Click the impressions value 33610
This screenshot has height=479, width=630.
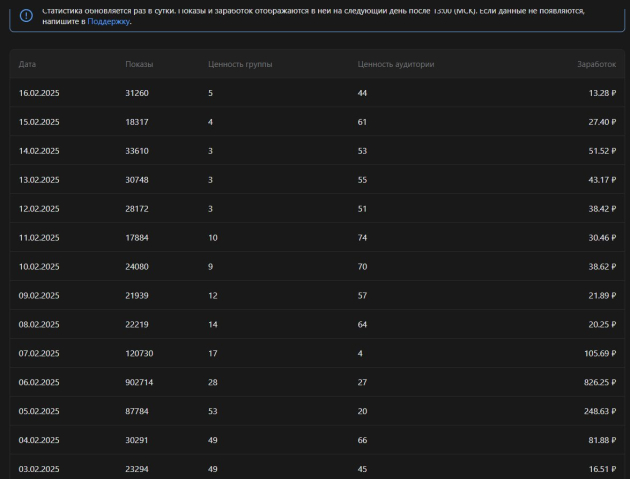click(137, 151)
